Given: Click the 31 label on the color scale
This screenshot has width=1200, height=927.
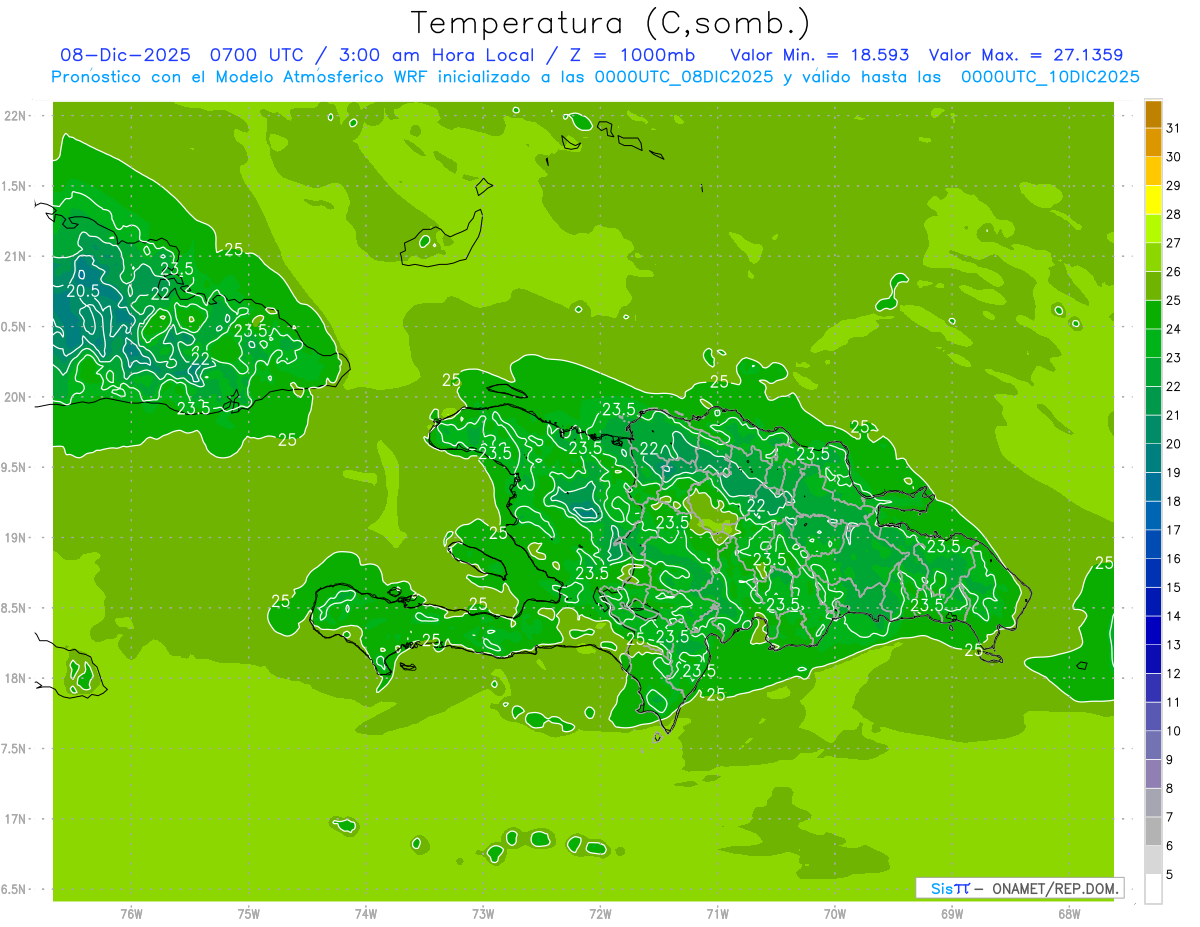Looking at the screenshot, I should point(1173,128).
